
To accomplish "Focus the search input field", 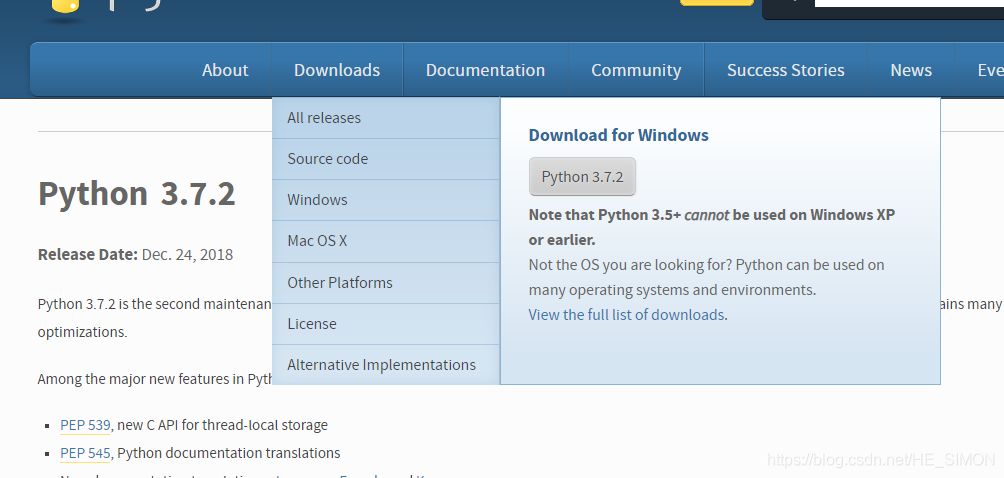I will pyautogui.click(x=909, y=3).
